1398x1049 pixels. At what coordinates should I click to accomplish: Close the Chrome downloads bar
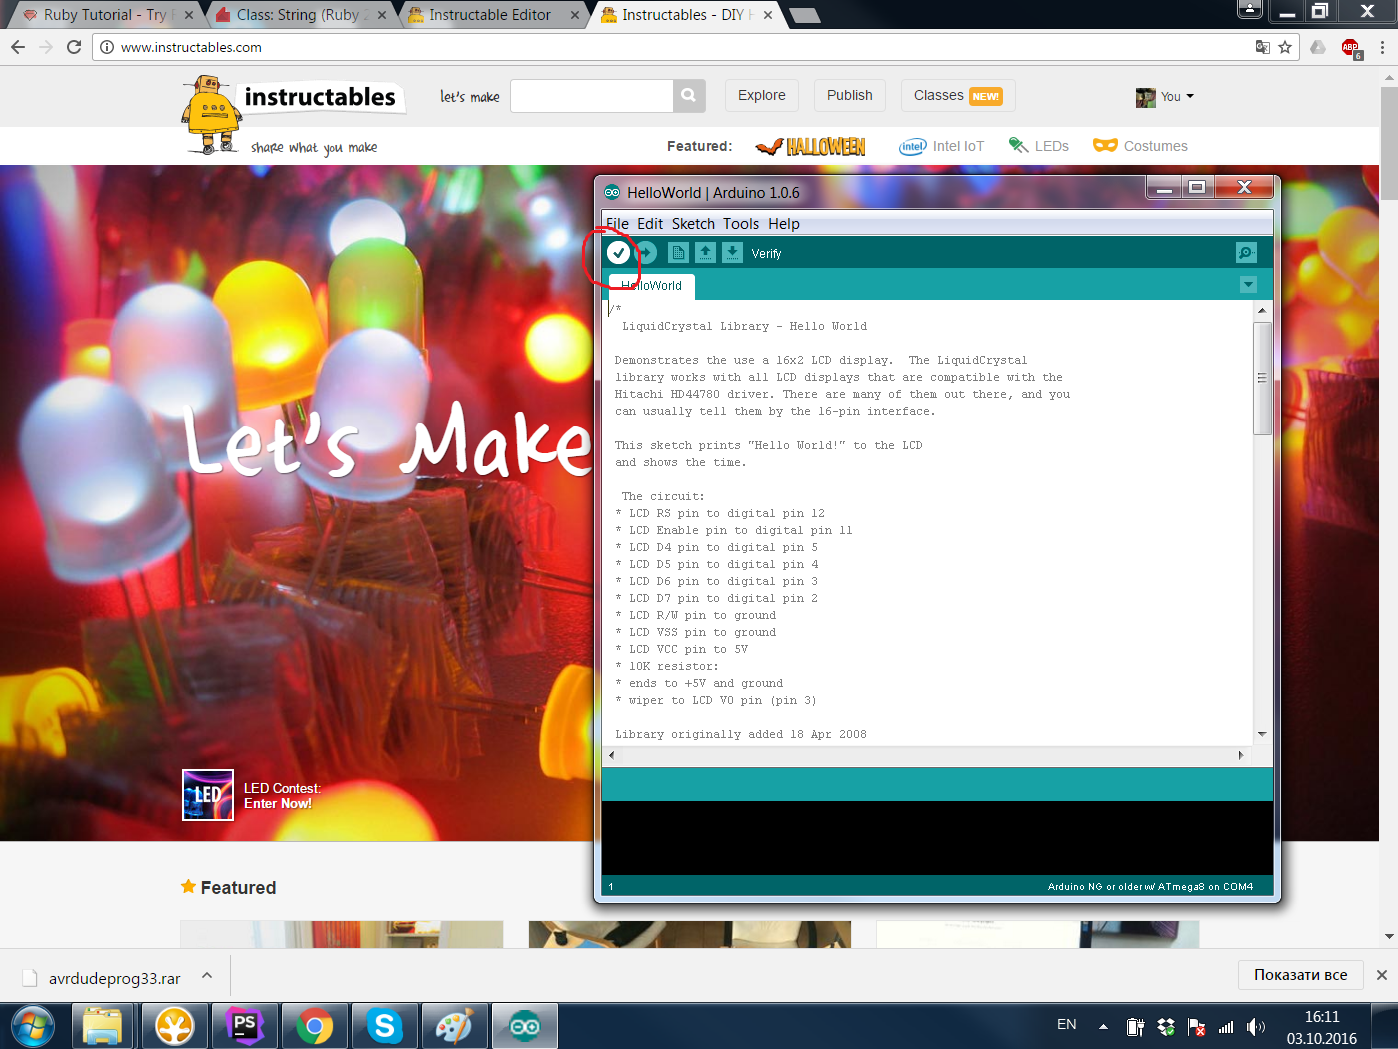(x=1382, y=975)
